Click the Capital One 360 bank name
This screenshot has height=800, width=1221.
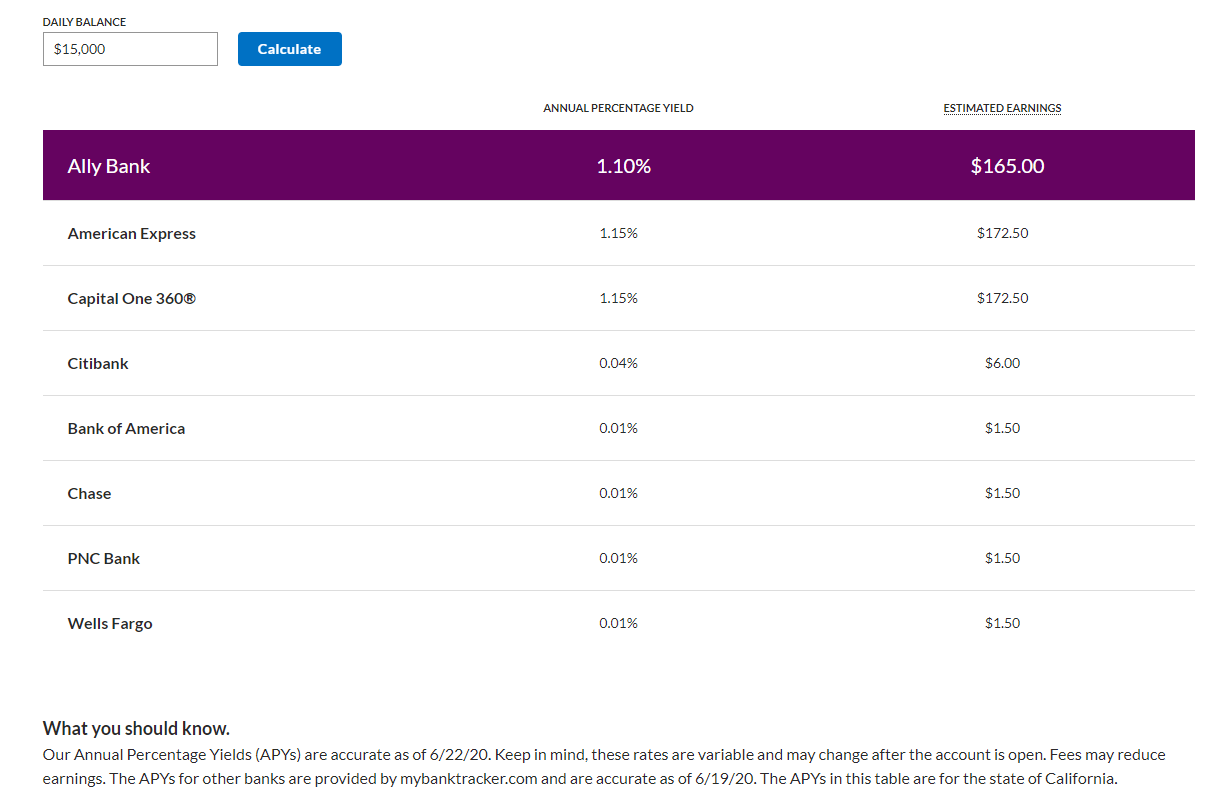click(132, 298)
